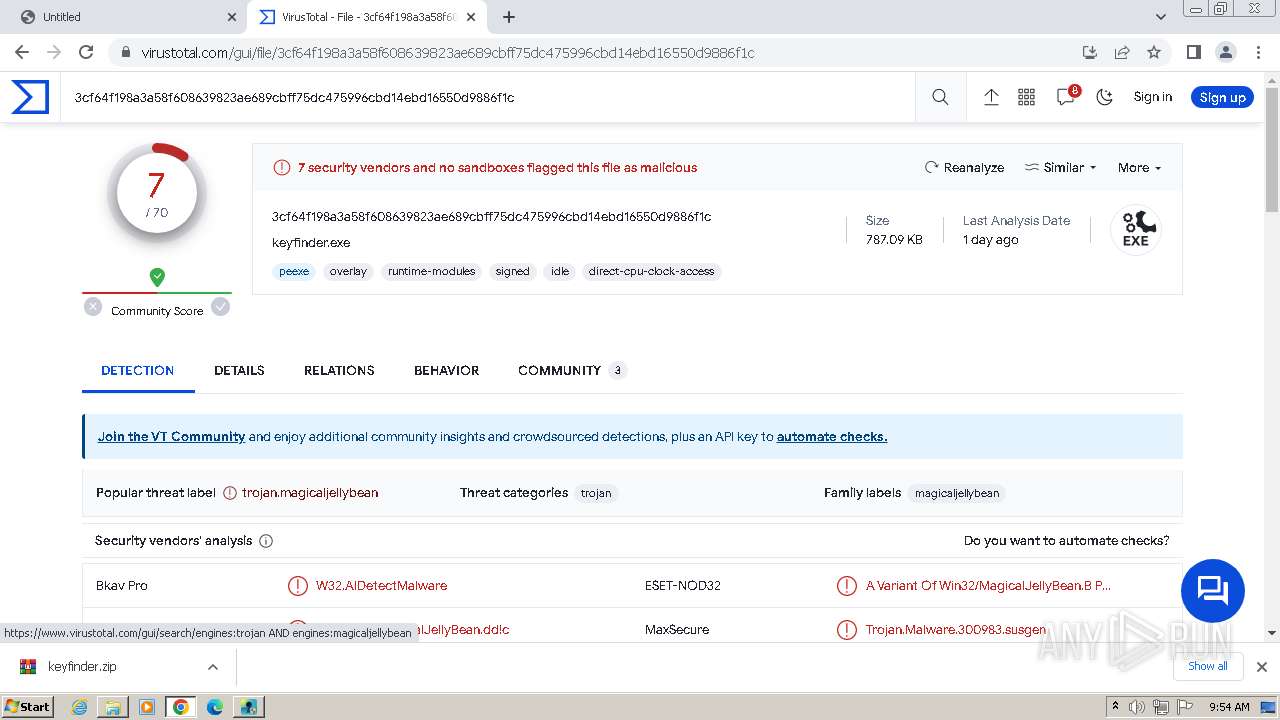
Task: Click the search magnifier icon
Action: (x=940, y=97)
